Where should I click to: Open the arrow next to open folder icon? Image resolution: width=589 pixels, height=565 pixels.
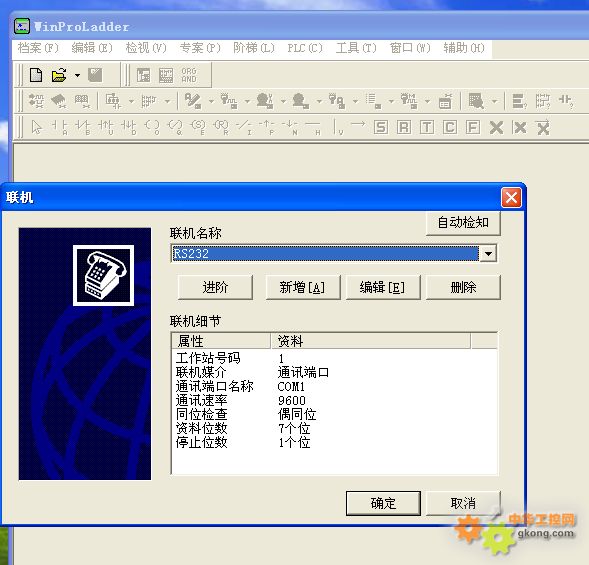click(x=77, y=75)
